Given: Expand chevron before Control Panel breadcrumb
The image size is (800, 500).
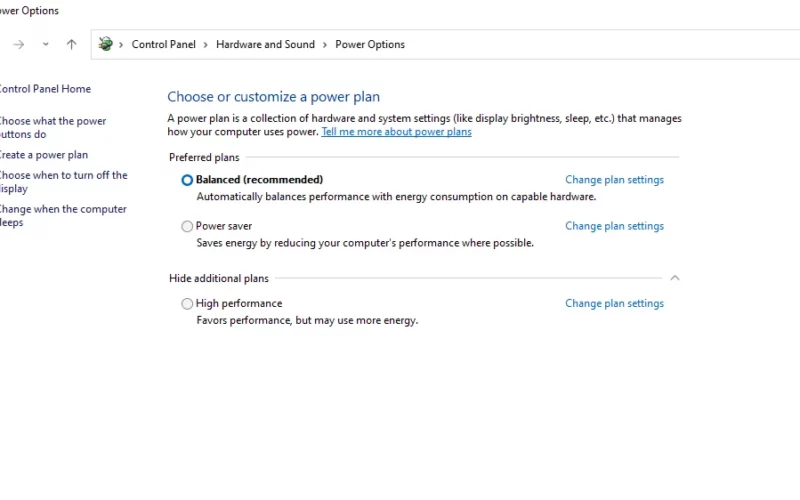Looking at the screenshot, I should pos(121,45).
